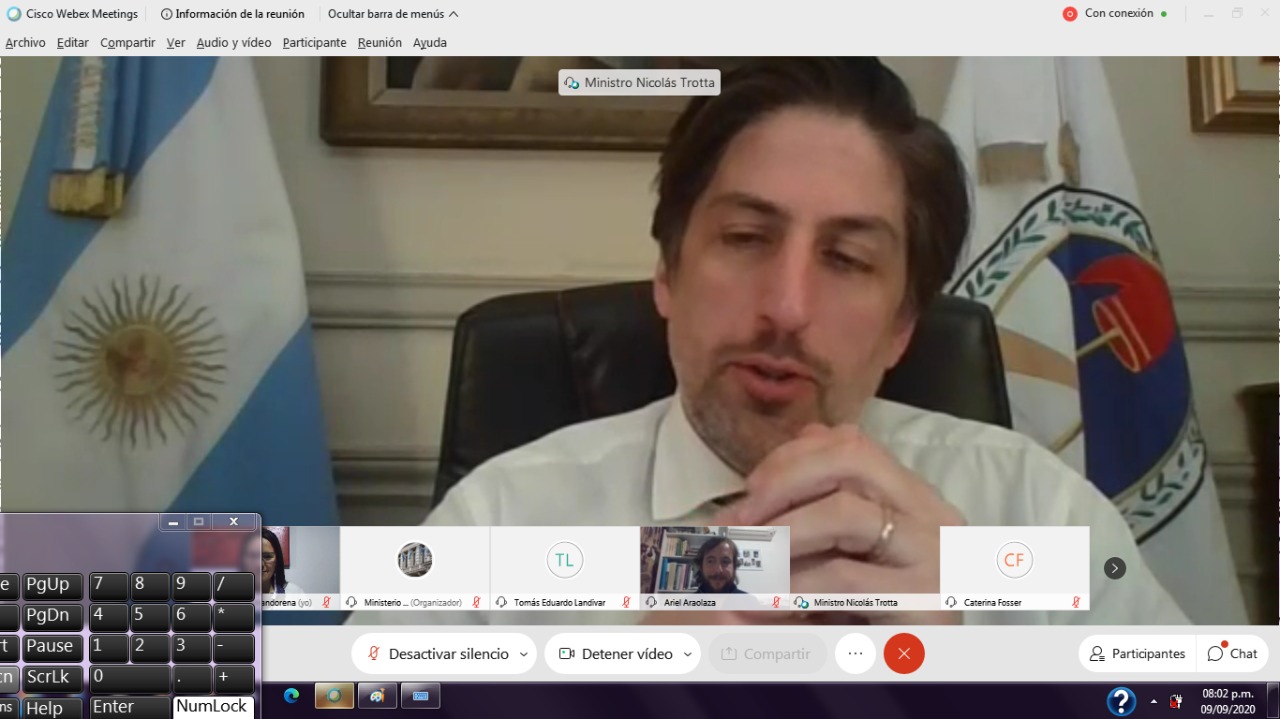Select Tomás Eduardo Landivar thumbnail
This screenshot has height=719, width=1280.
tap(565, 568)
